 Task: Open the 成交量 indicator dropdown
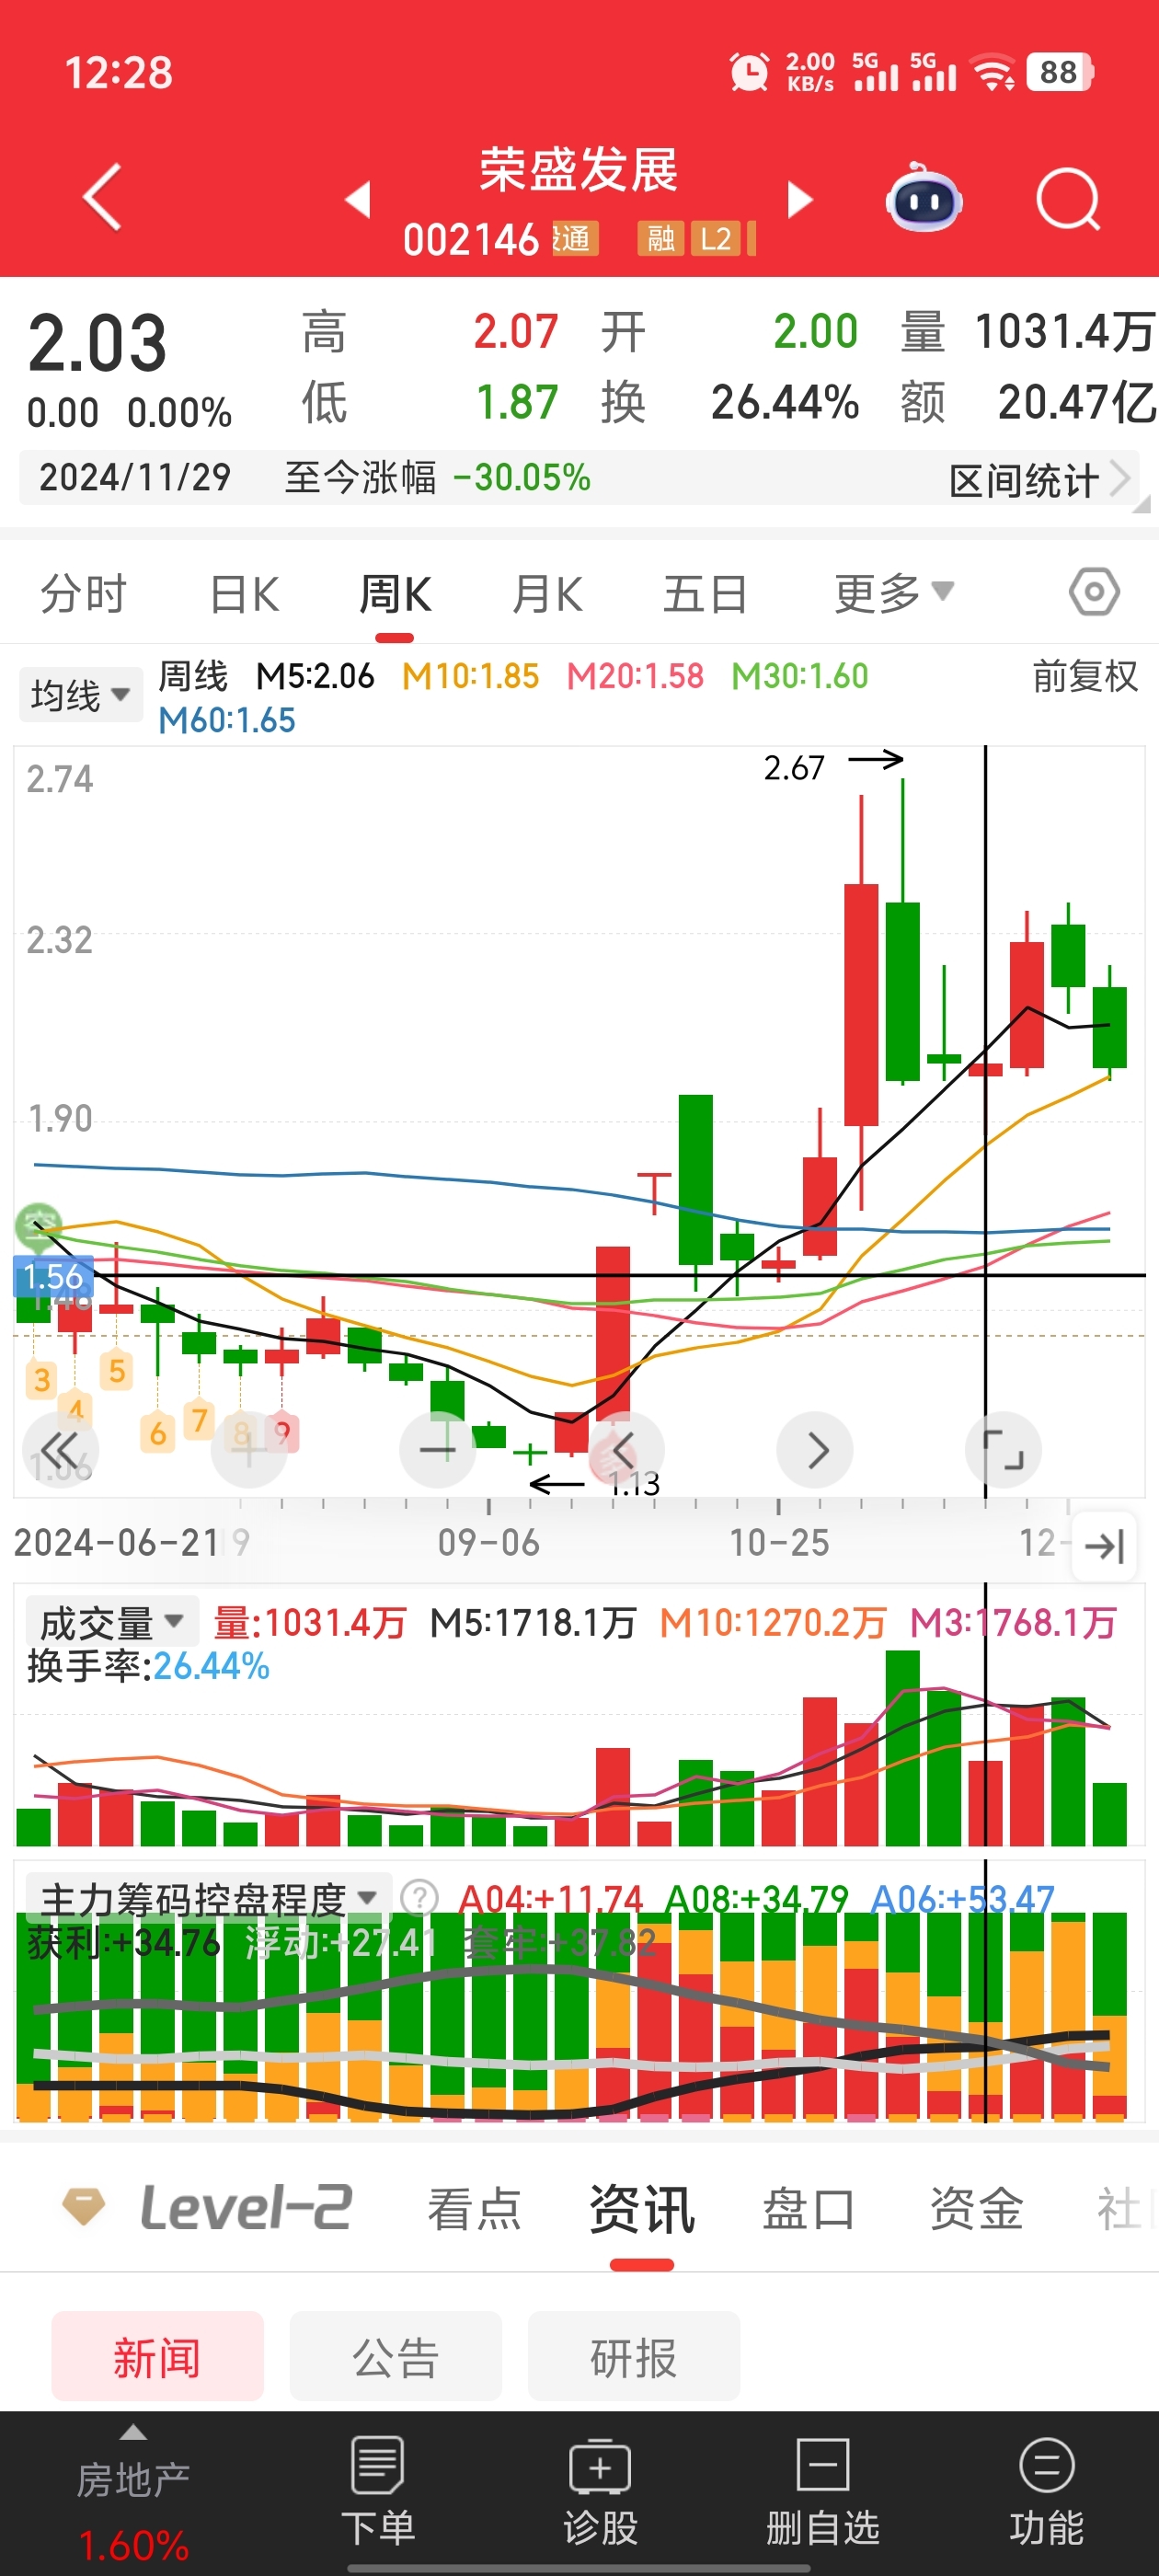click(x=112, y=1622)
